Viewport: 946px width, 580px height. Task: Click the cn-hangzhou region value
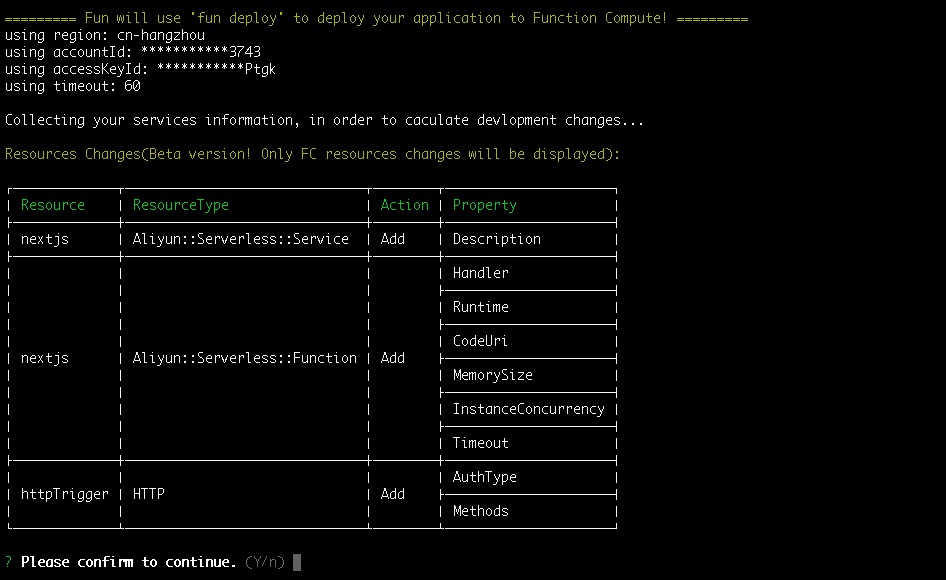coord(161,35)
